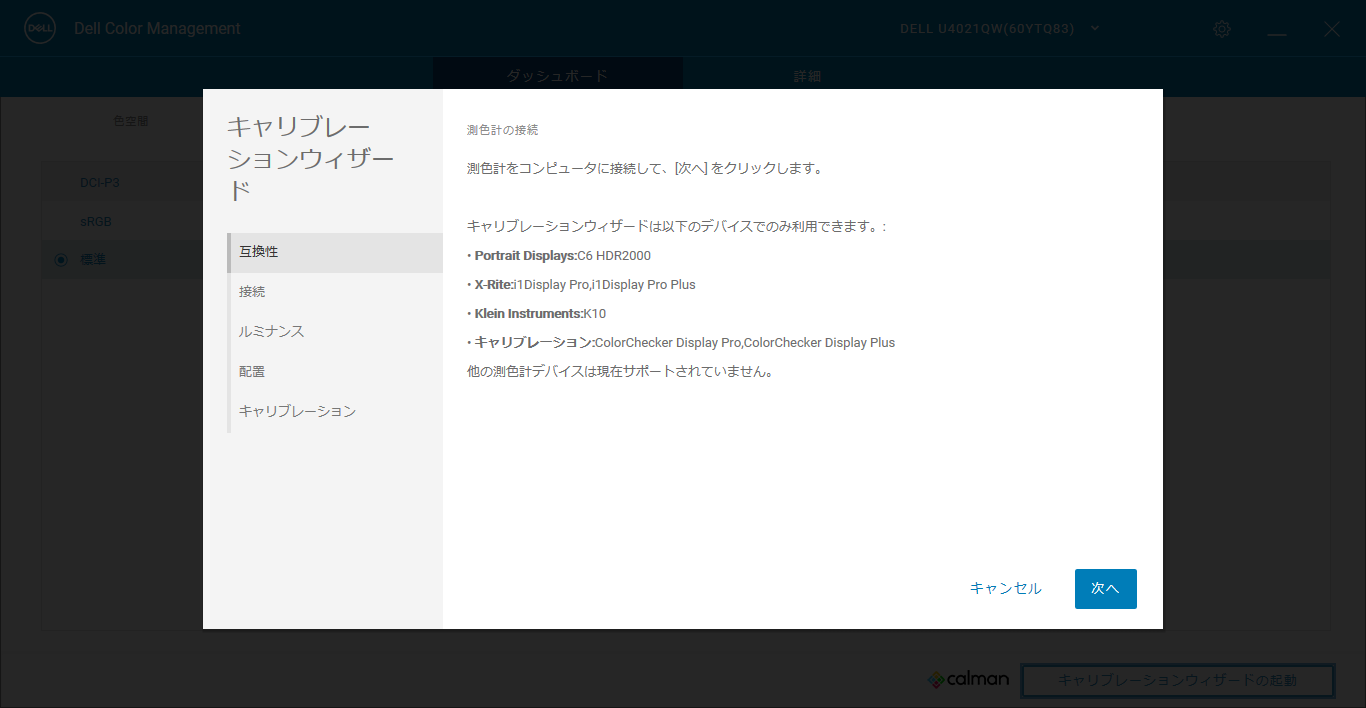The image size is (1366, 708).
Task: Switch to the ダッシュボード tab
Action: coord(557,75)
